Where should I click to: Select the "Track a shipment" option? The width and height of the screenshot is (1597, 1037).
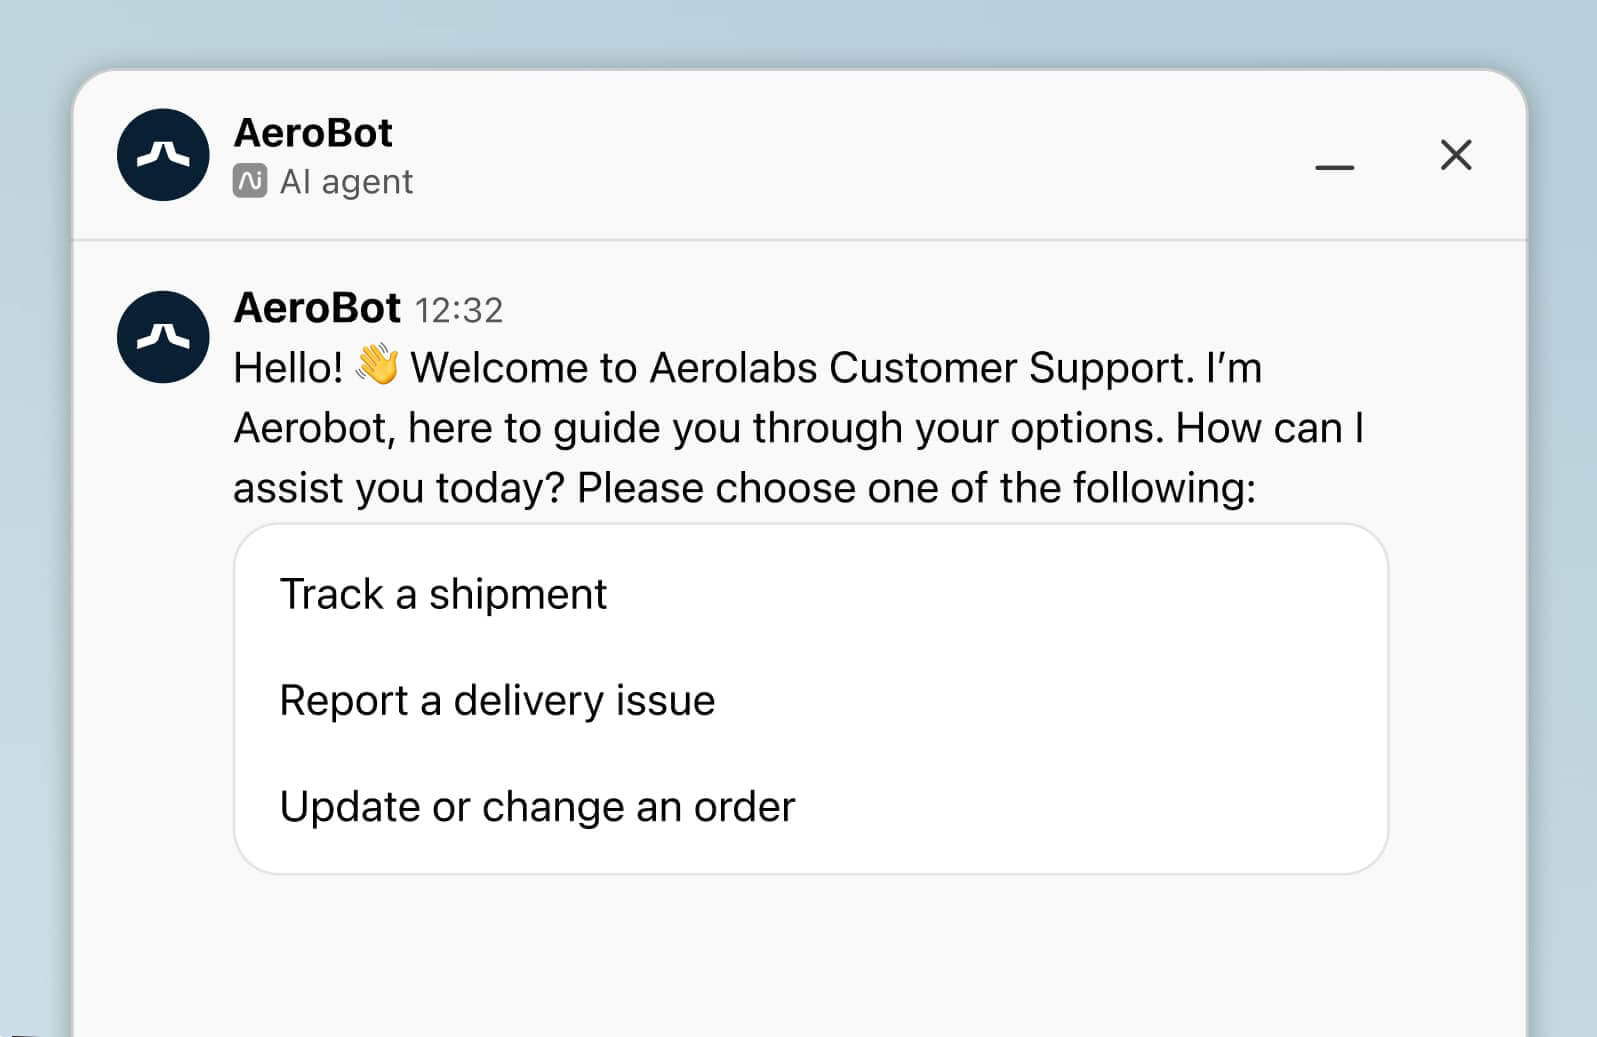[x=443, y=594]
